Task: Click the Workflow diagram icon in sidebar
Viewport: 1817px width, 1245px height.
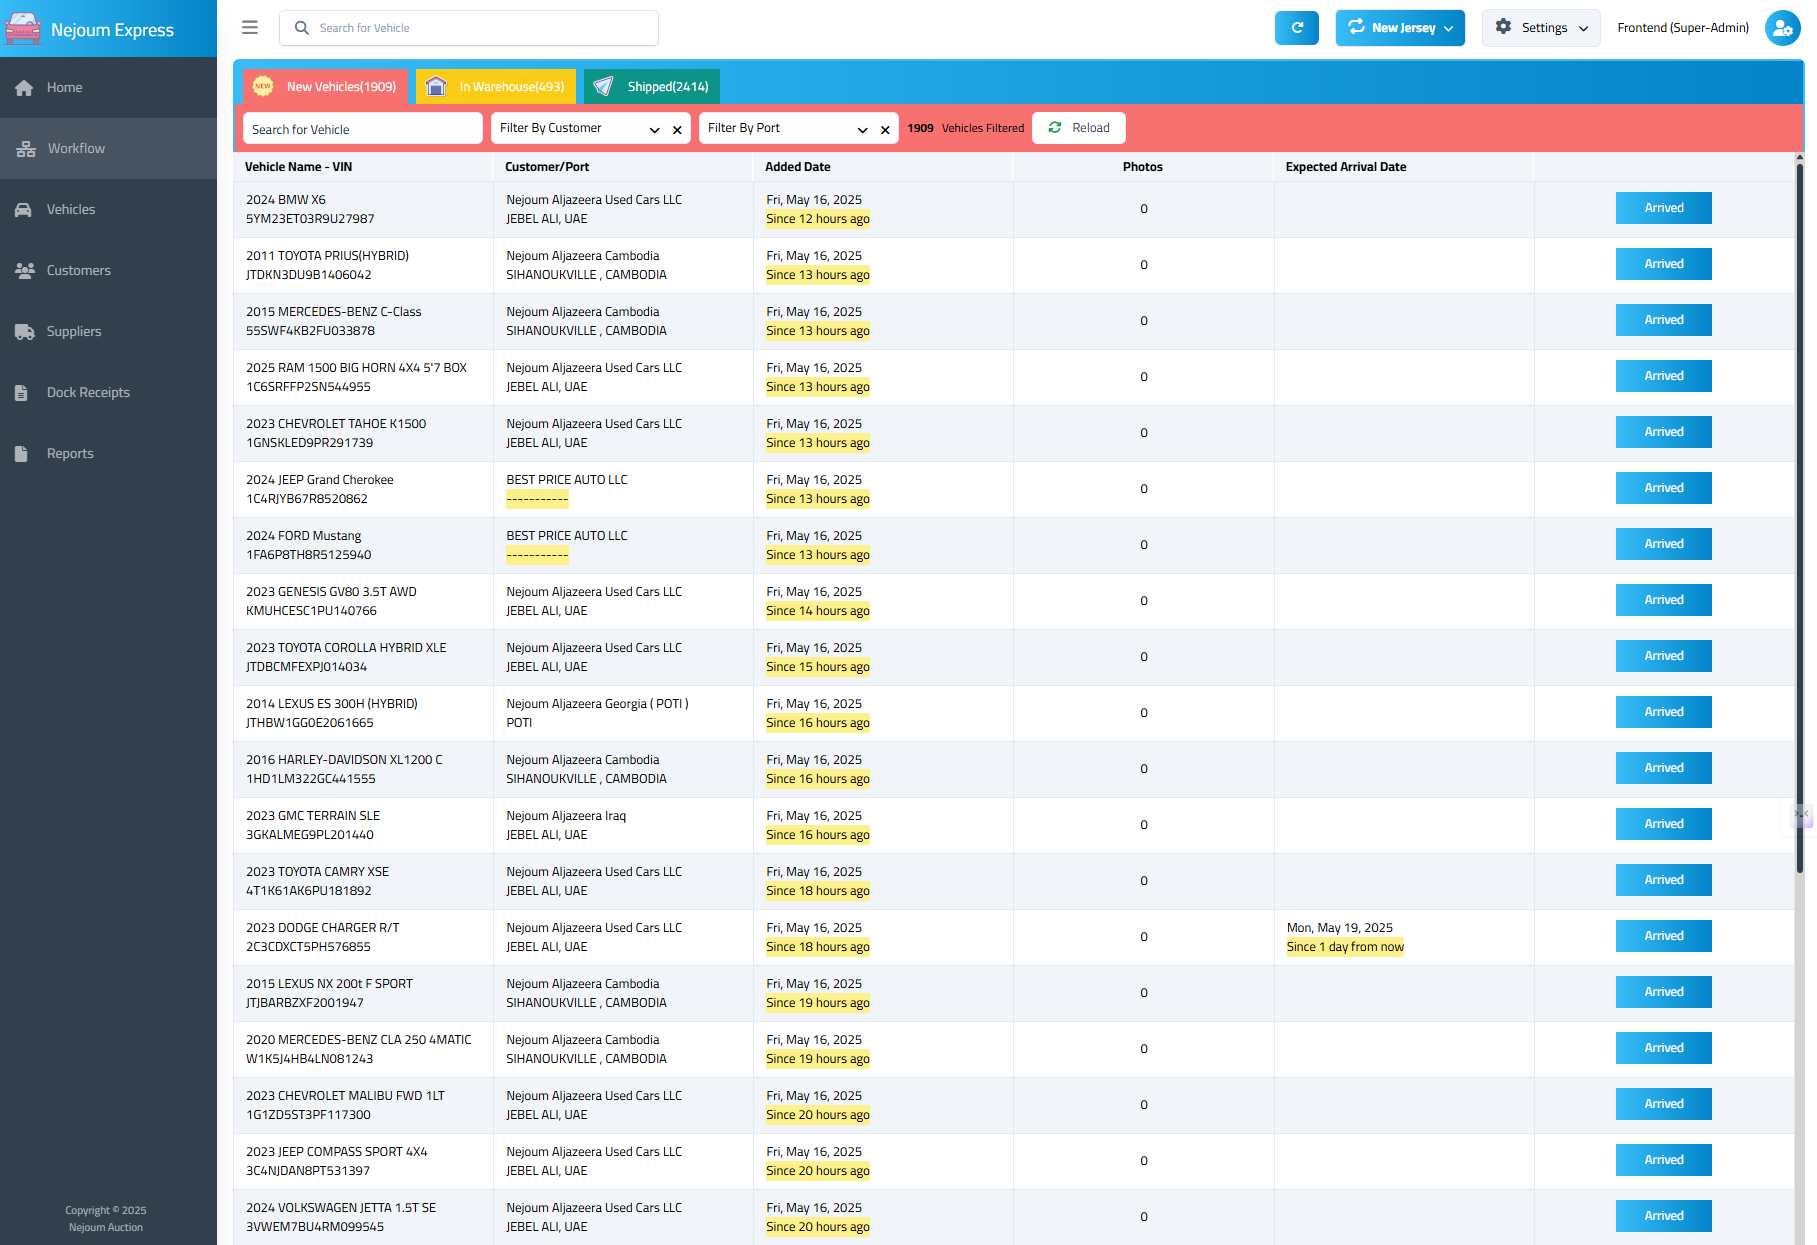Action: coord(26,149)
